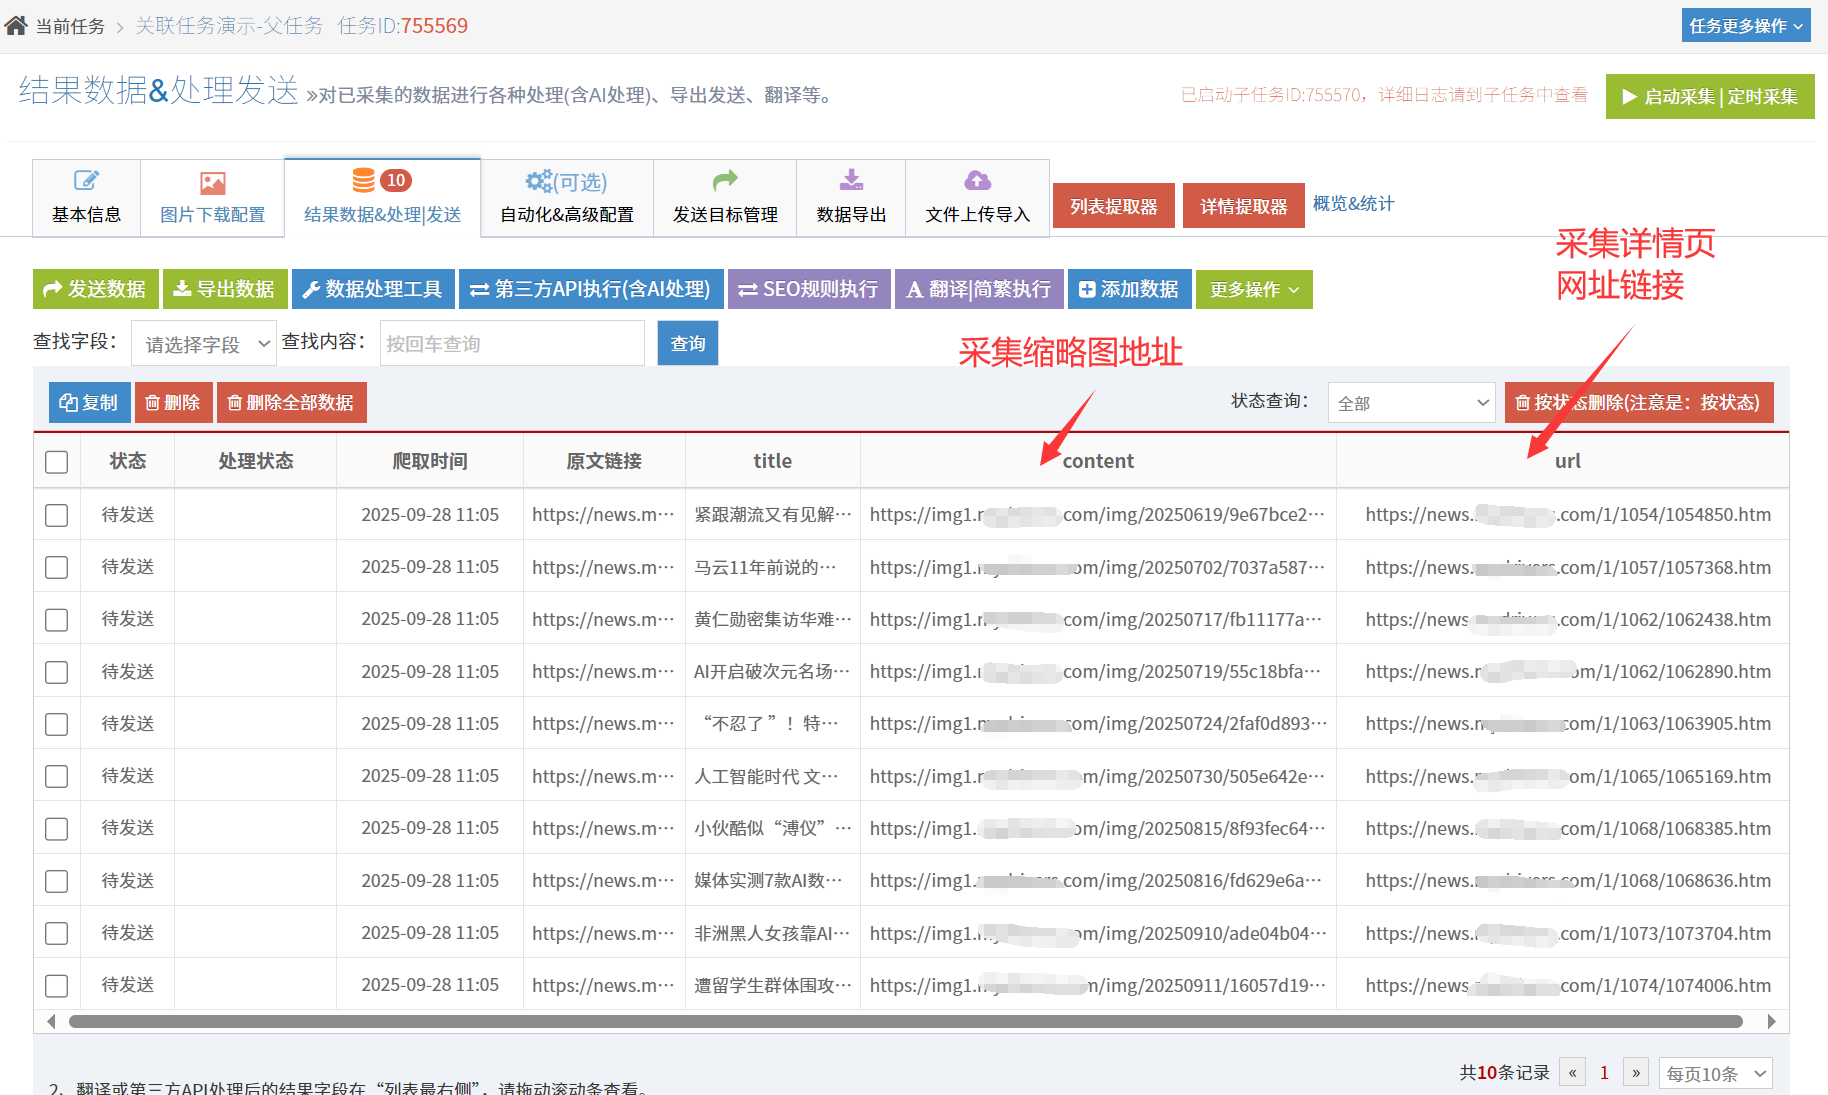Check the row titled 紧跟潮流又有见解
Viewport: 1828px width, 1095px height.
(57, 515)
